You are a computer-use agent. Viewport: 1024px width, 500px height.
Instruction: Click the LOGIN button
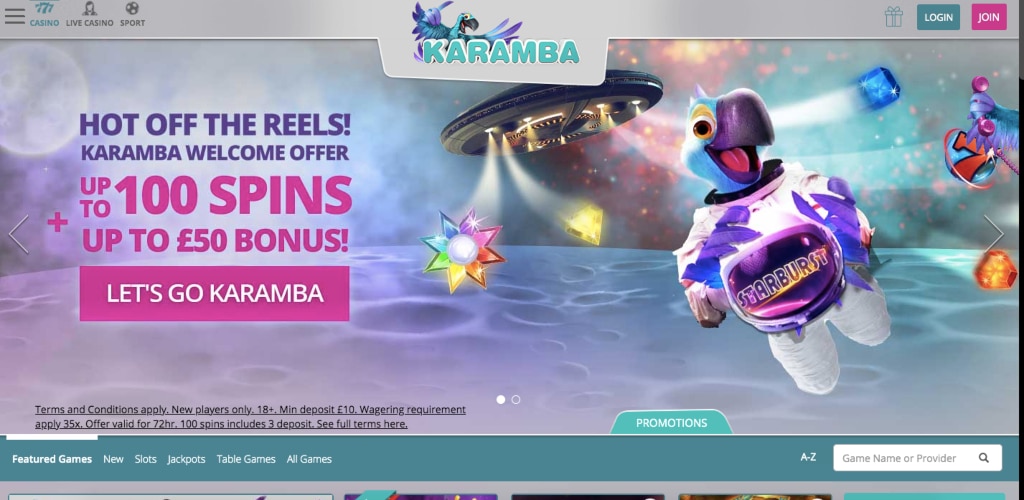tap(938, 17)
